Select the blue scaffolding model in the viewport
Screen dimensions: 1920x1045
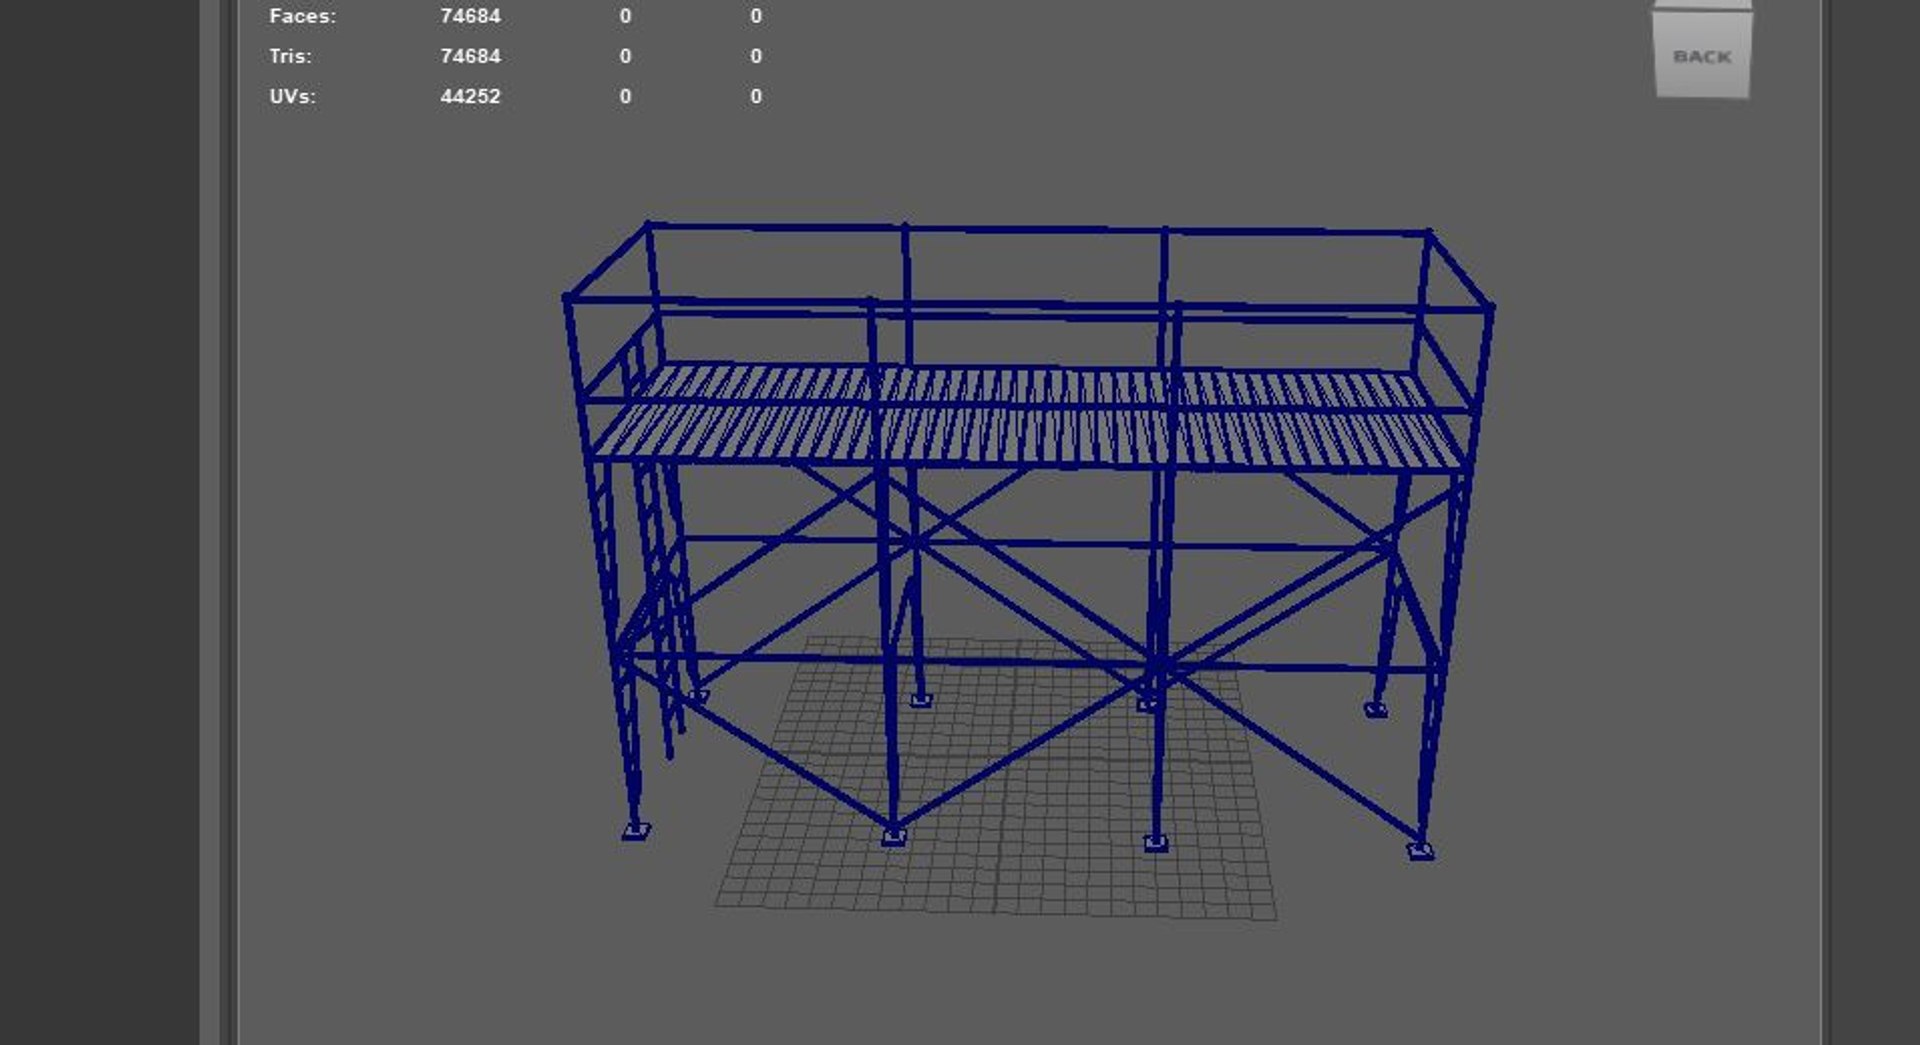pos(1028,540)
